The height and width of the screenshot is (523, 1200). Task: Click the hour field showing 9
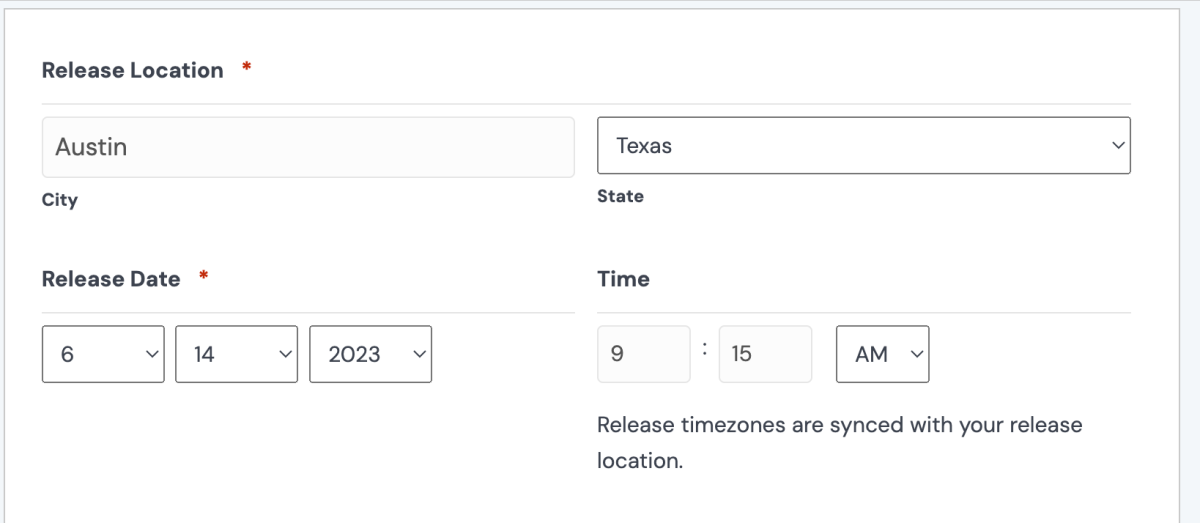[x=643, y=354]
